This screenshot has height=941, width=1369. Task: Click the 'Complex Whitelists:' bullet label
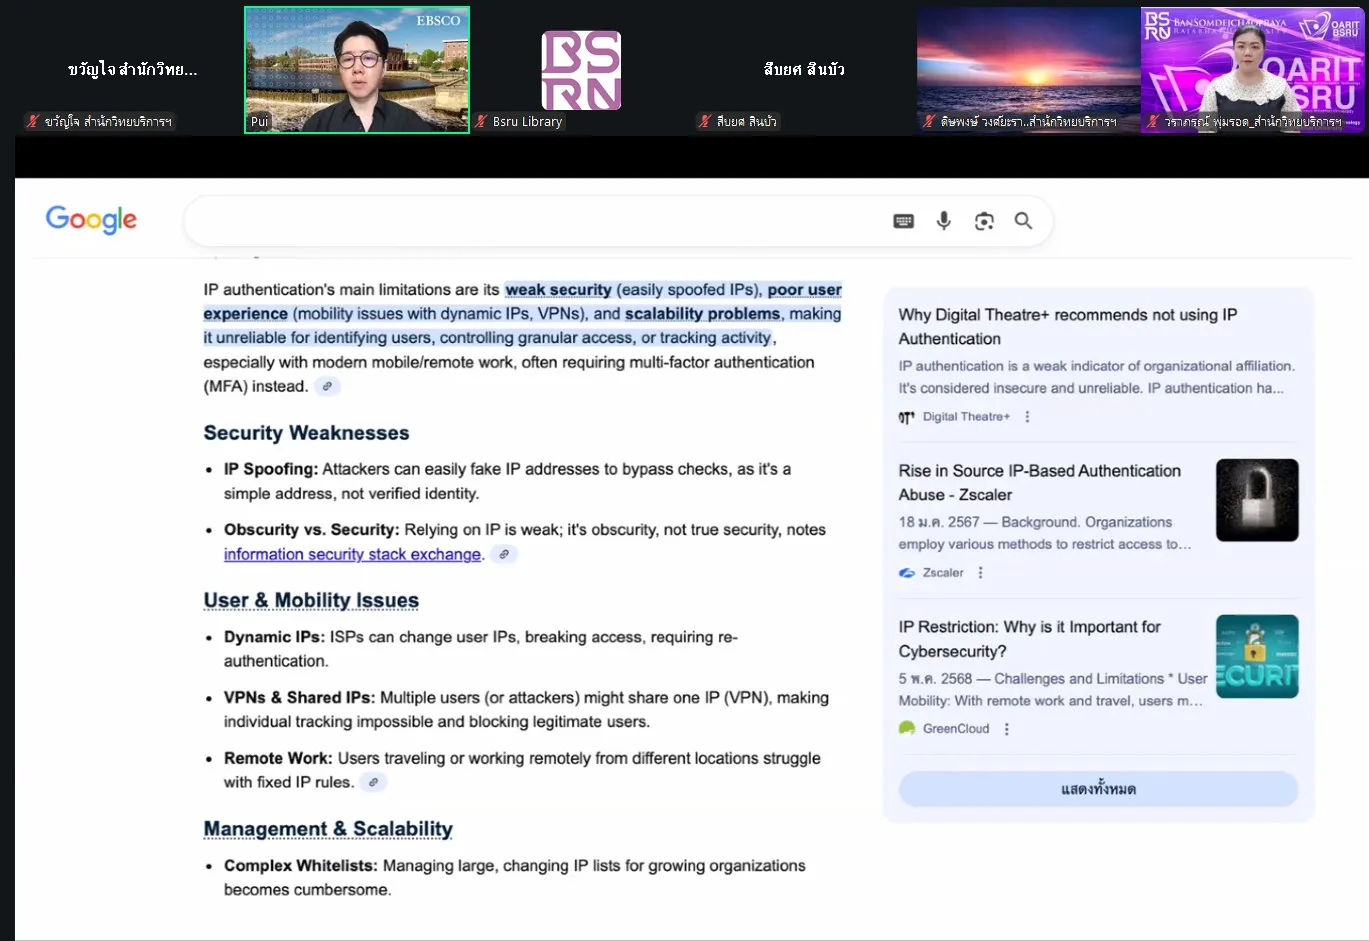(301, 866)
